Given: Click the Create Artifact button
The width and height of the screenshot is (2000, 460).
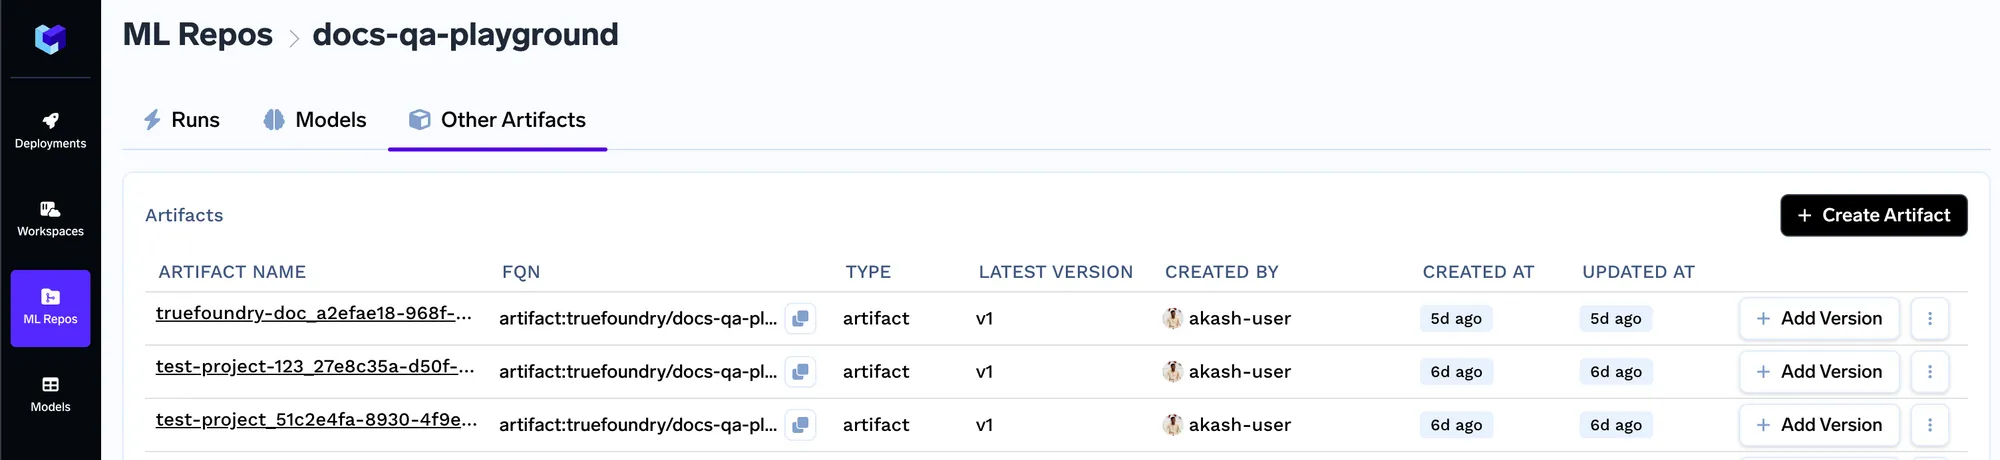Looking at the screenshot, I should (1874, 215).
